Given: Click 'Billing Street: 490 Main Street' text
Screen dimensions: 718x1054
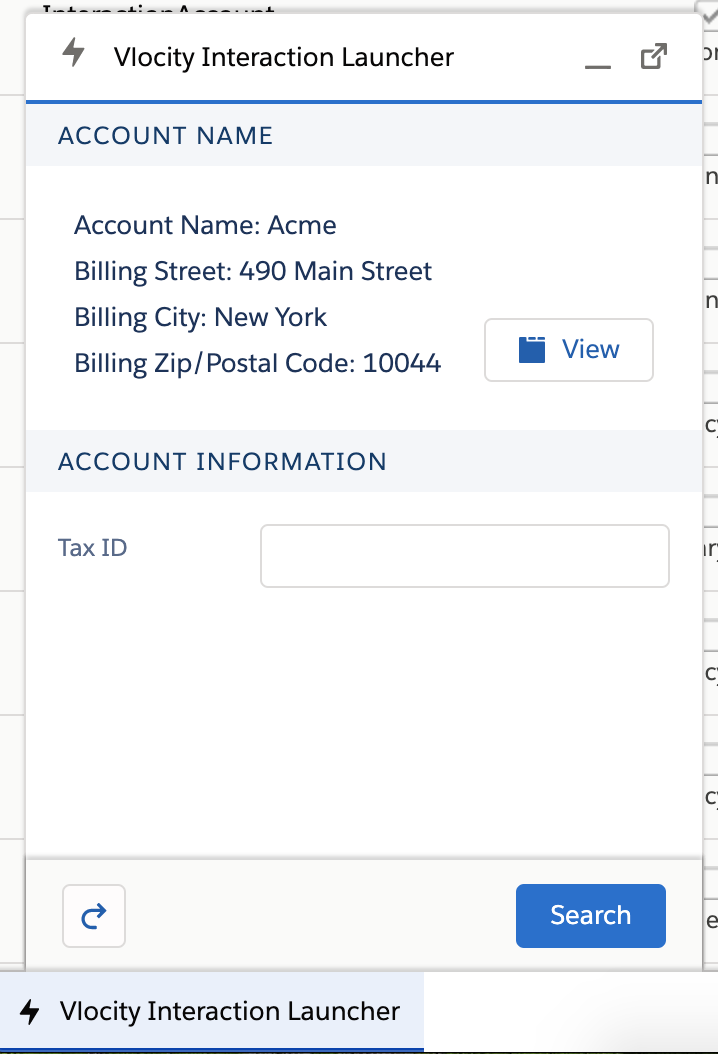Looking at the screenshot, I should tap(253, 272).
